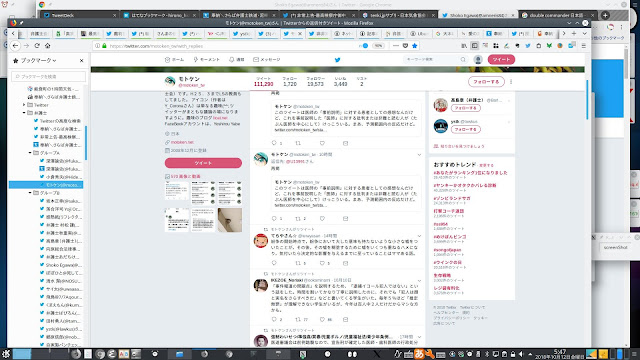Open trend #あなたがランキング1位になりました
Image resolution: width=640 pixels, height=360 pixels.
pos(470,173)
